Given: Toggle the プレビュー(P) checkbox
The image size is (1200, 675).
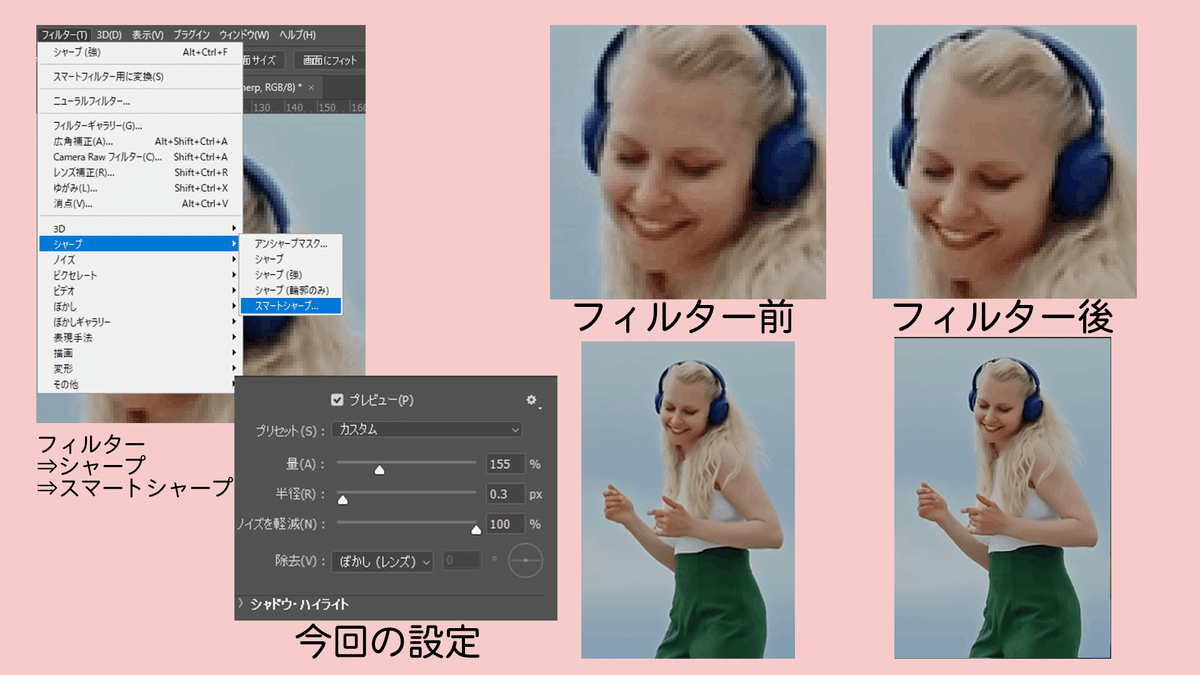Looking at the screenshot, I should click(x=337, y=400).
